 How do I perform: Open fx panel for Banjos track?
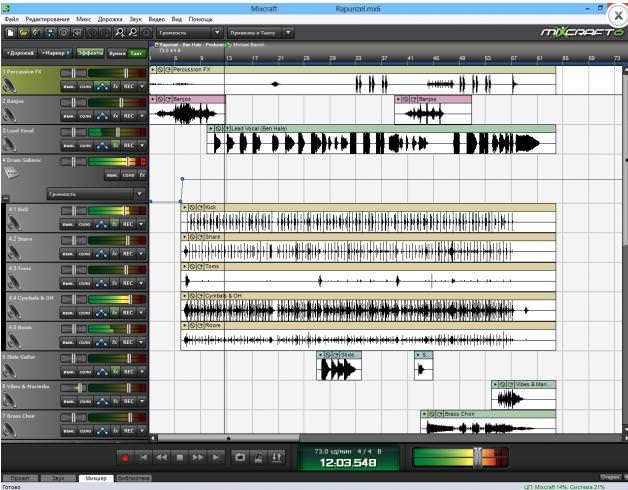coord(115,116)
